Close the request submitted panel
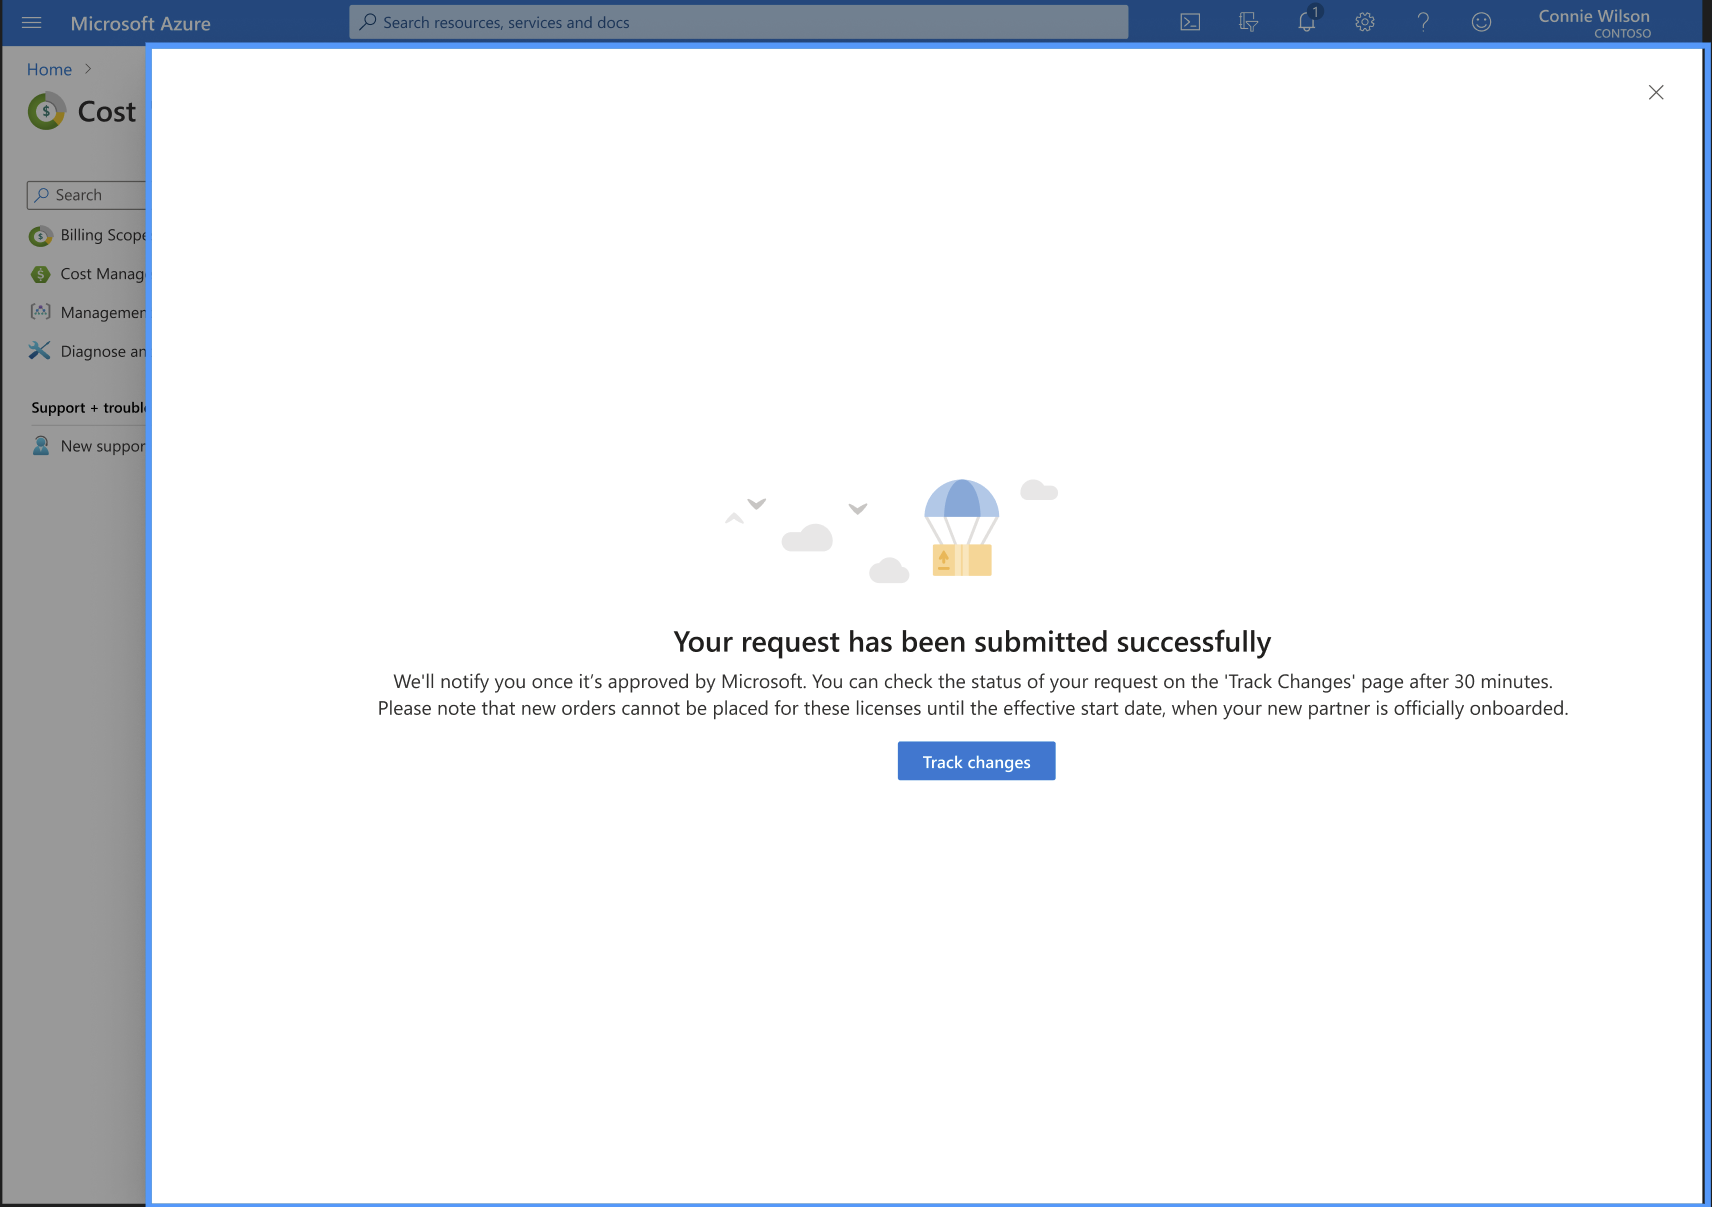 pyautogui.click(x=1656, y=92)
